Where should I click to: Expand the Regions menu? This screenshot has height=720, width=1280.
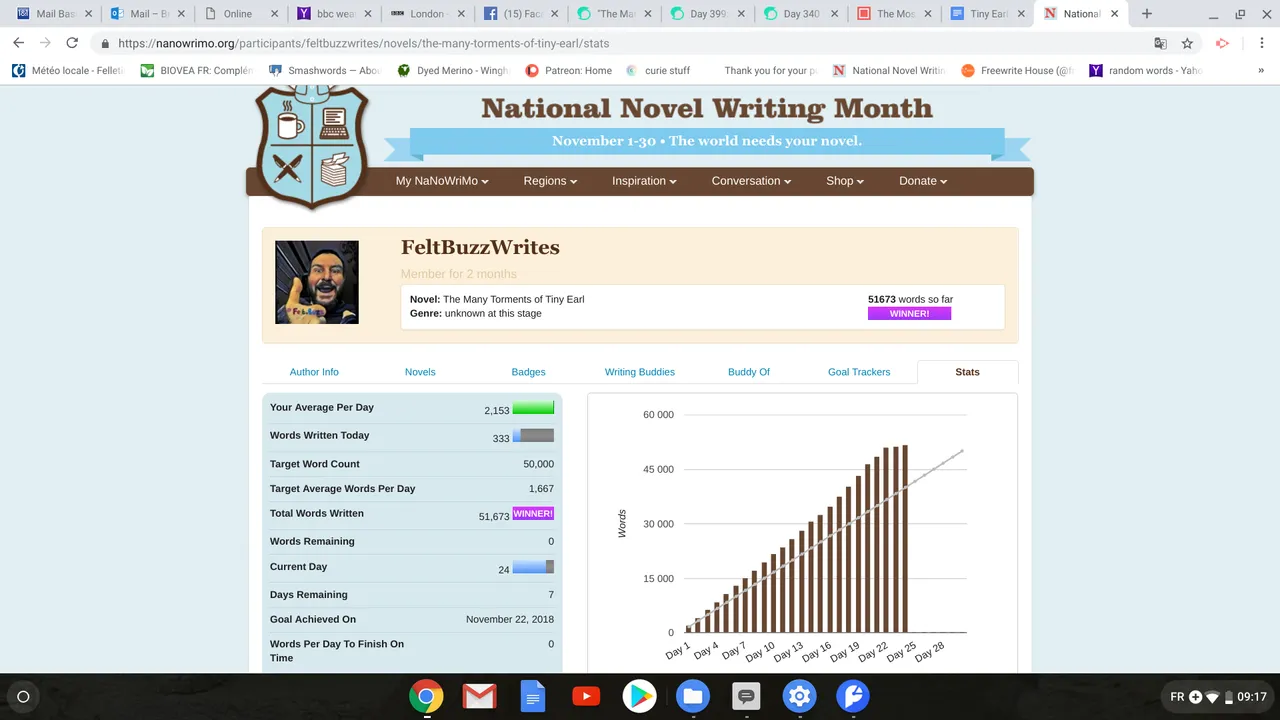click(x=551, y=181)
